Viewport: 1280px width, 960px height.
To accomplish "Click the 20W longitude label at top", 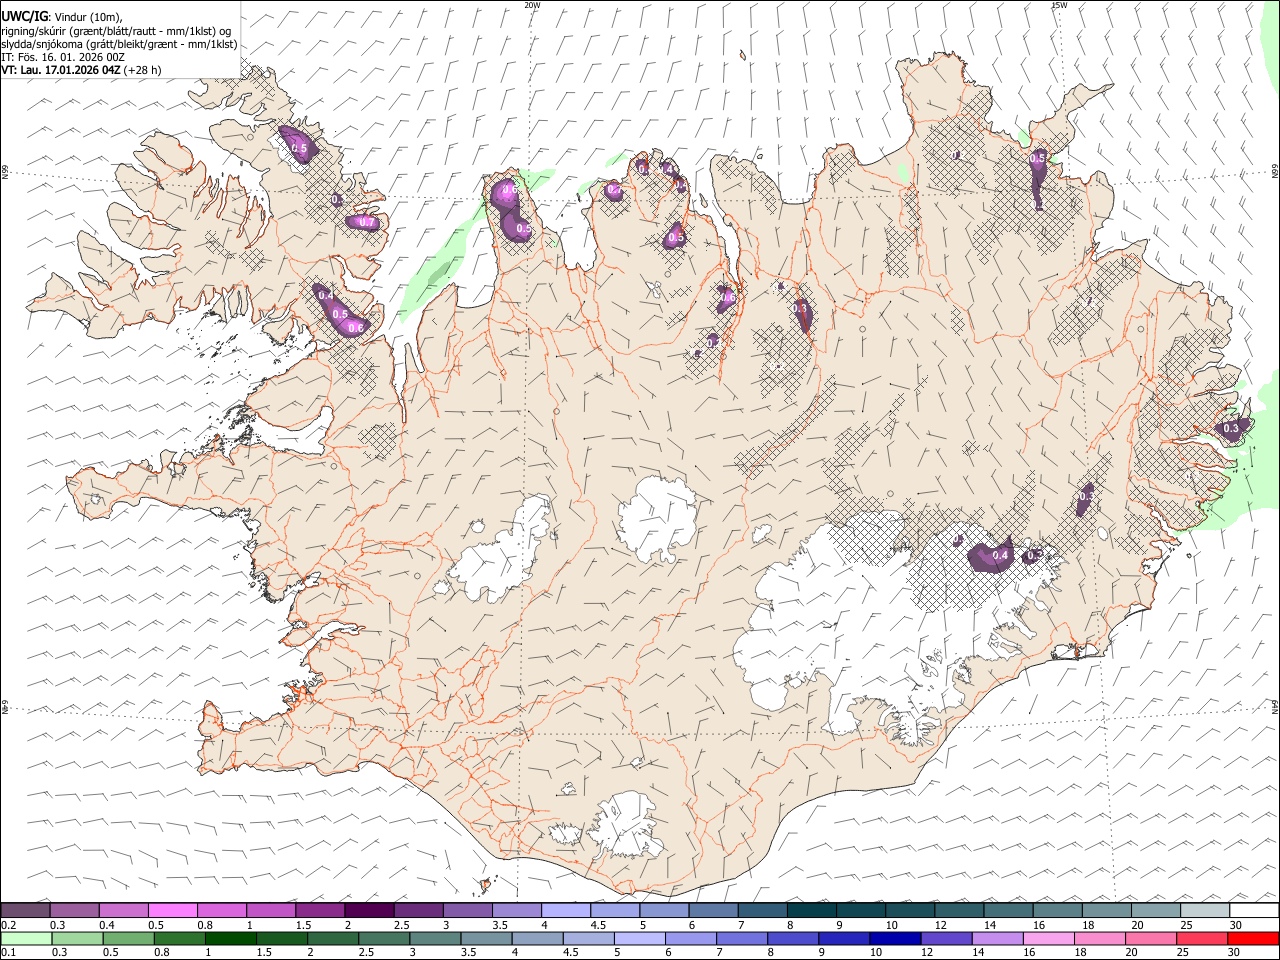I will click(x=532, y=5).
